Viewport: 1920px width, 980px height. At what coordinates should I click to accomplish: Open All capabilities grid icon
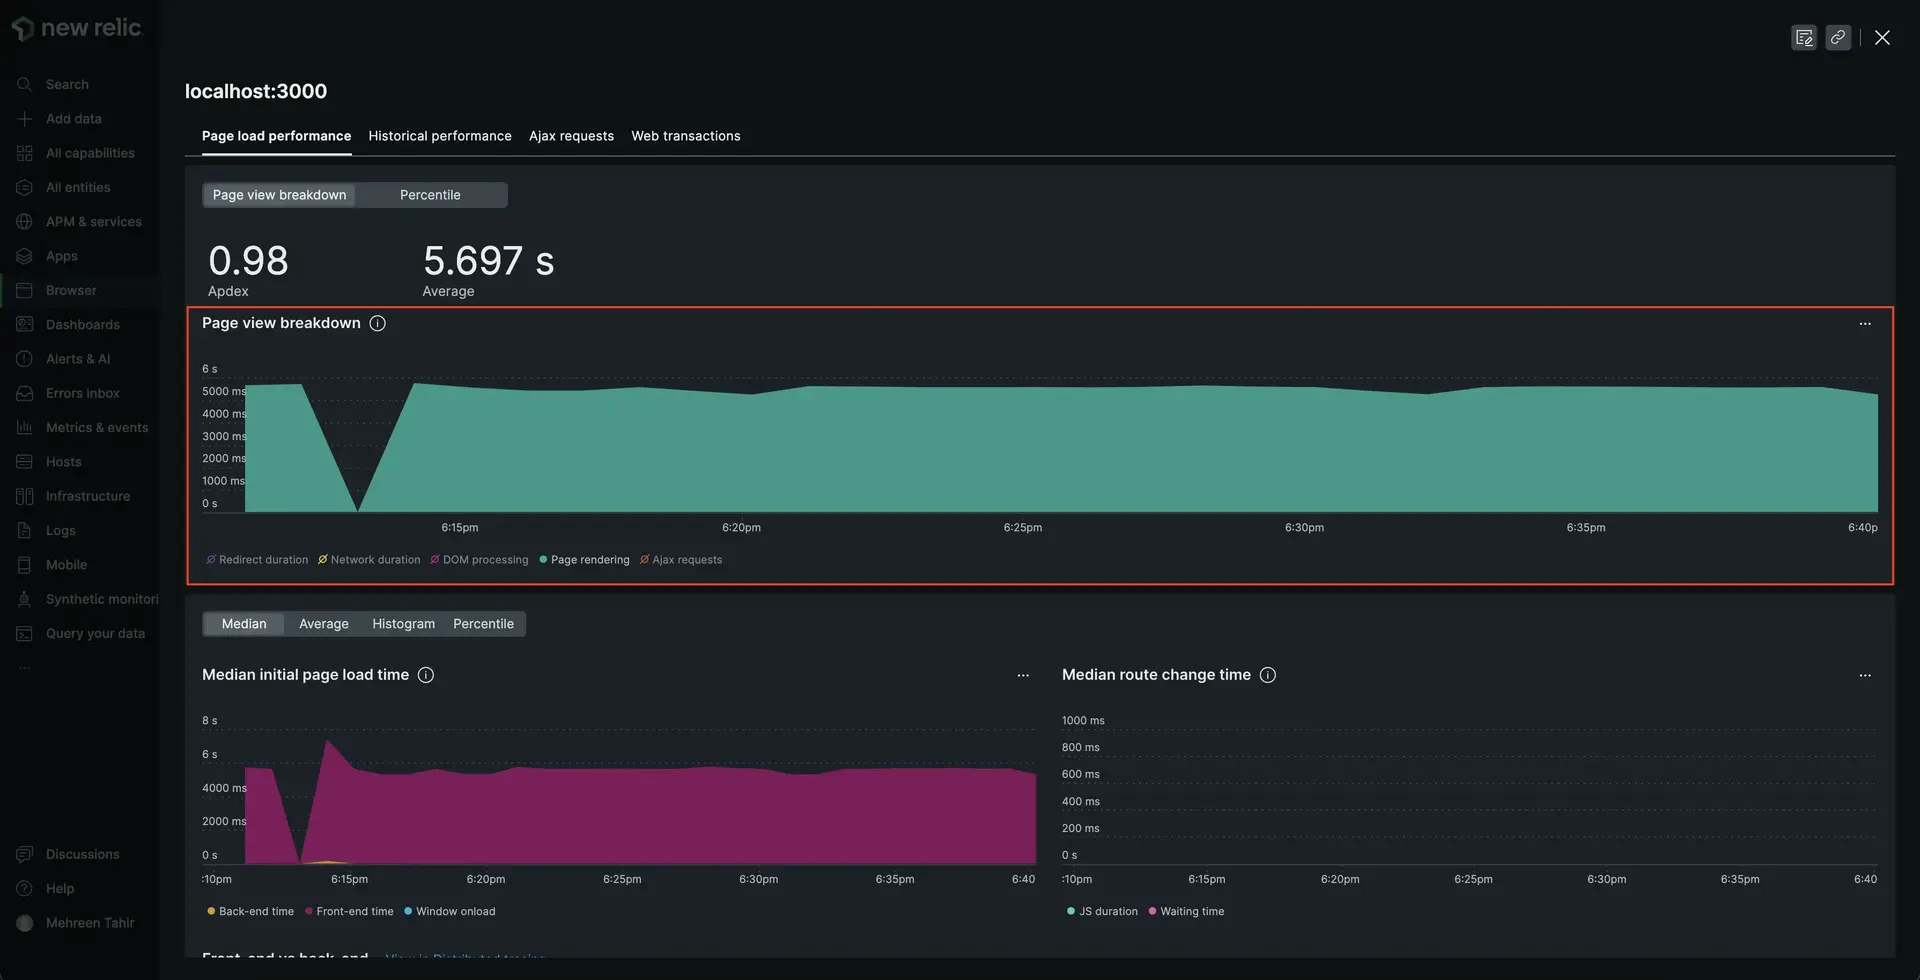25,153
